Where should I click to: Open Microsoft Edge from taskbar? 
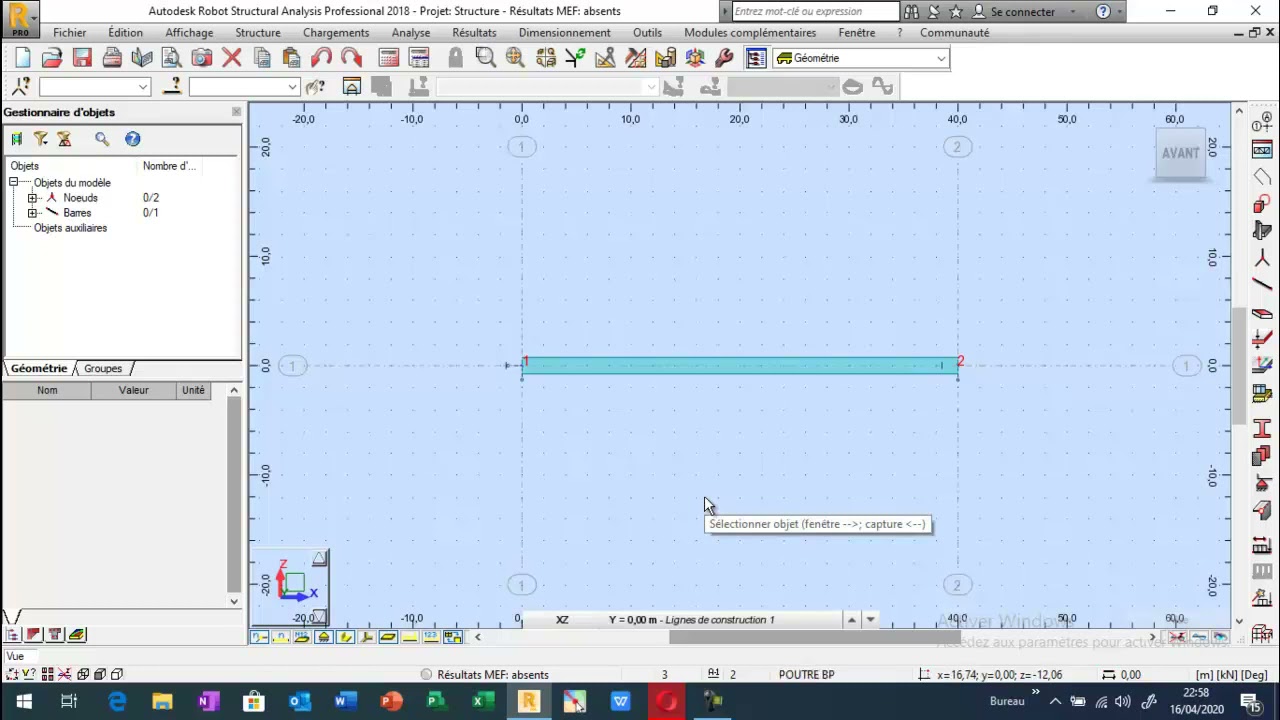(117, 702)
